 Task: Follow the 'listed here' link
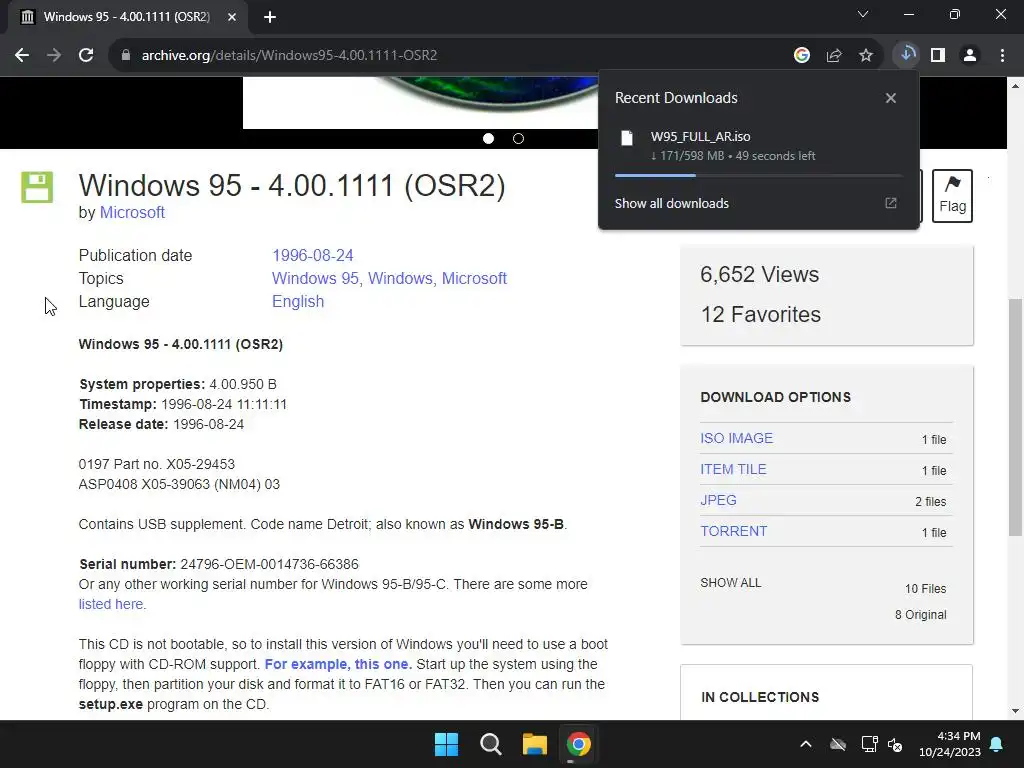[x=110, y=604]
